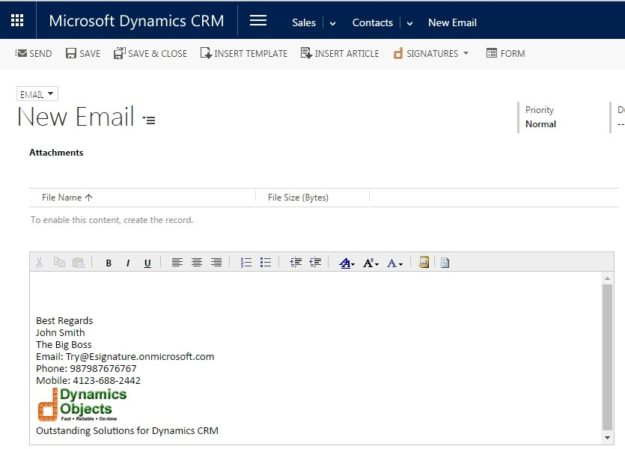This screenshot has height=449, width=625.
Task: Click the editor vertical scrollbar thumb
Action: (607, 357)
